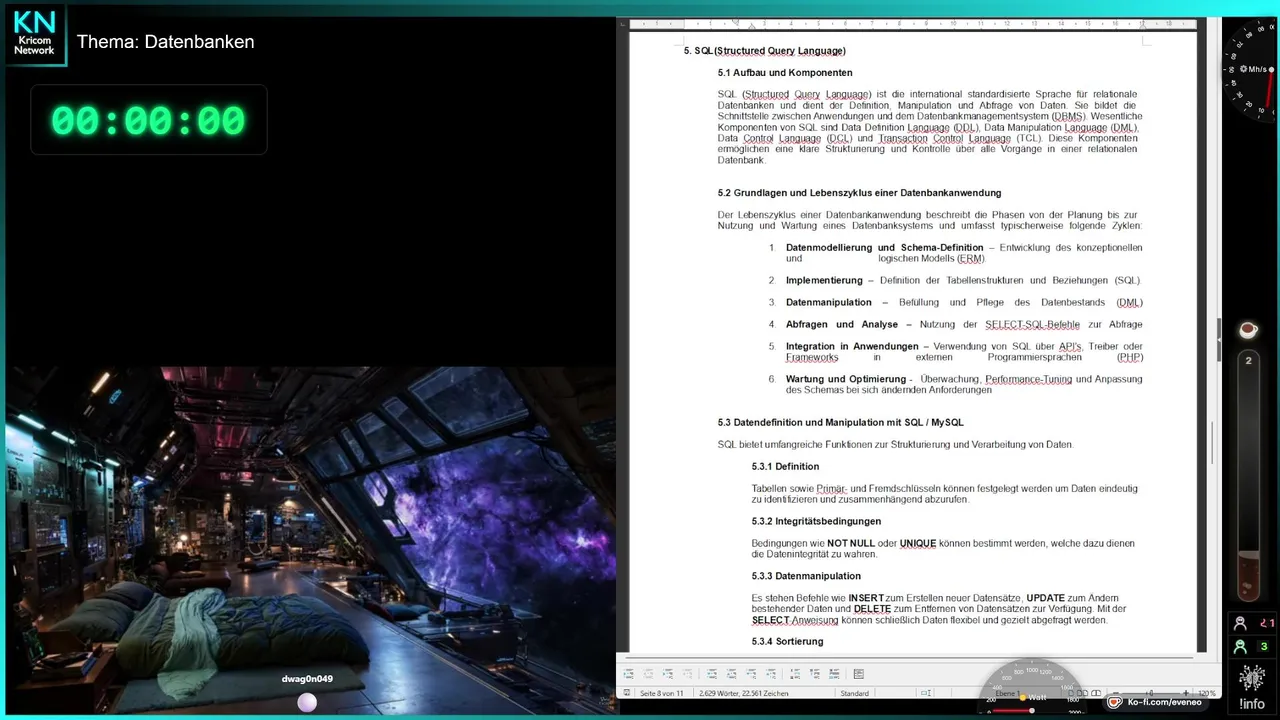Click 'Seite 8 von 11' page indicator

tap(660, 693)
